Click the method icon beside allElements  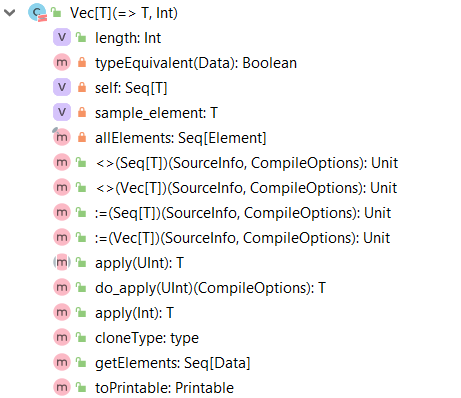coord(62,137)
